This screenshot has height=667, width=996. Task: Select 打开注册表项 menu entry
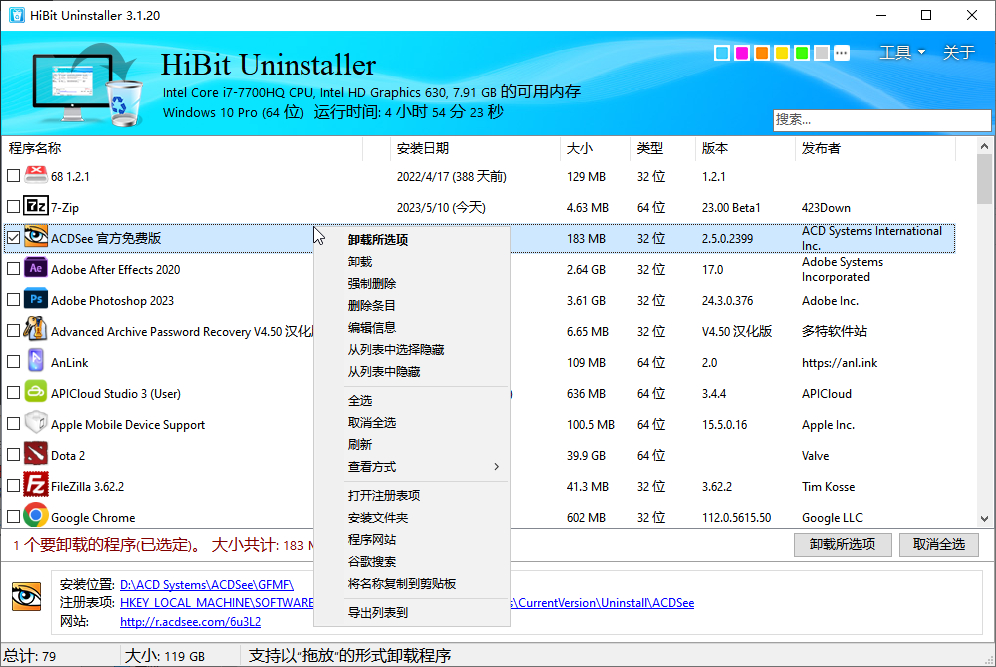tap(412, 495)
